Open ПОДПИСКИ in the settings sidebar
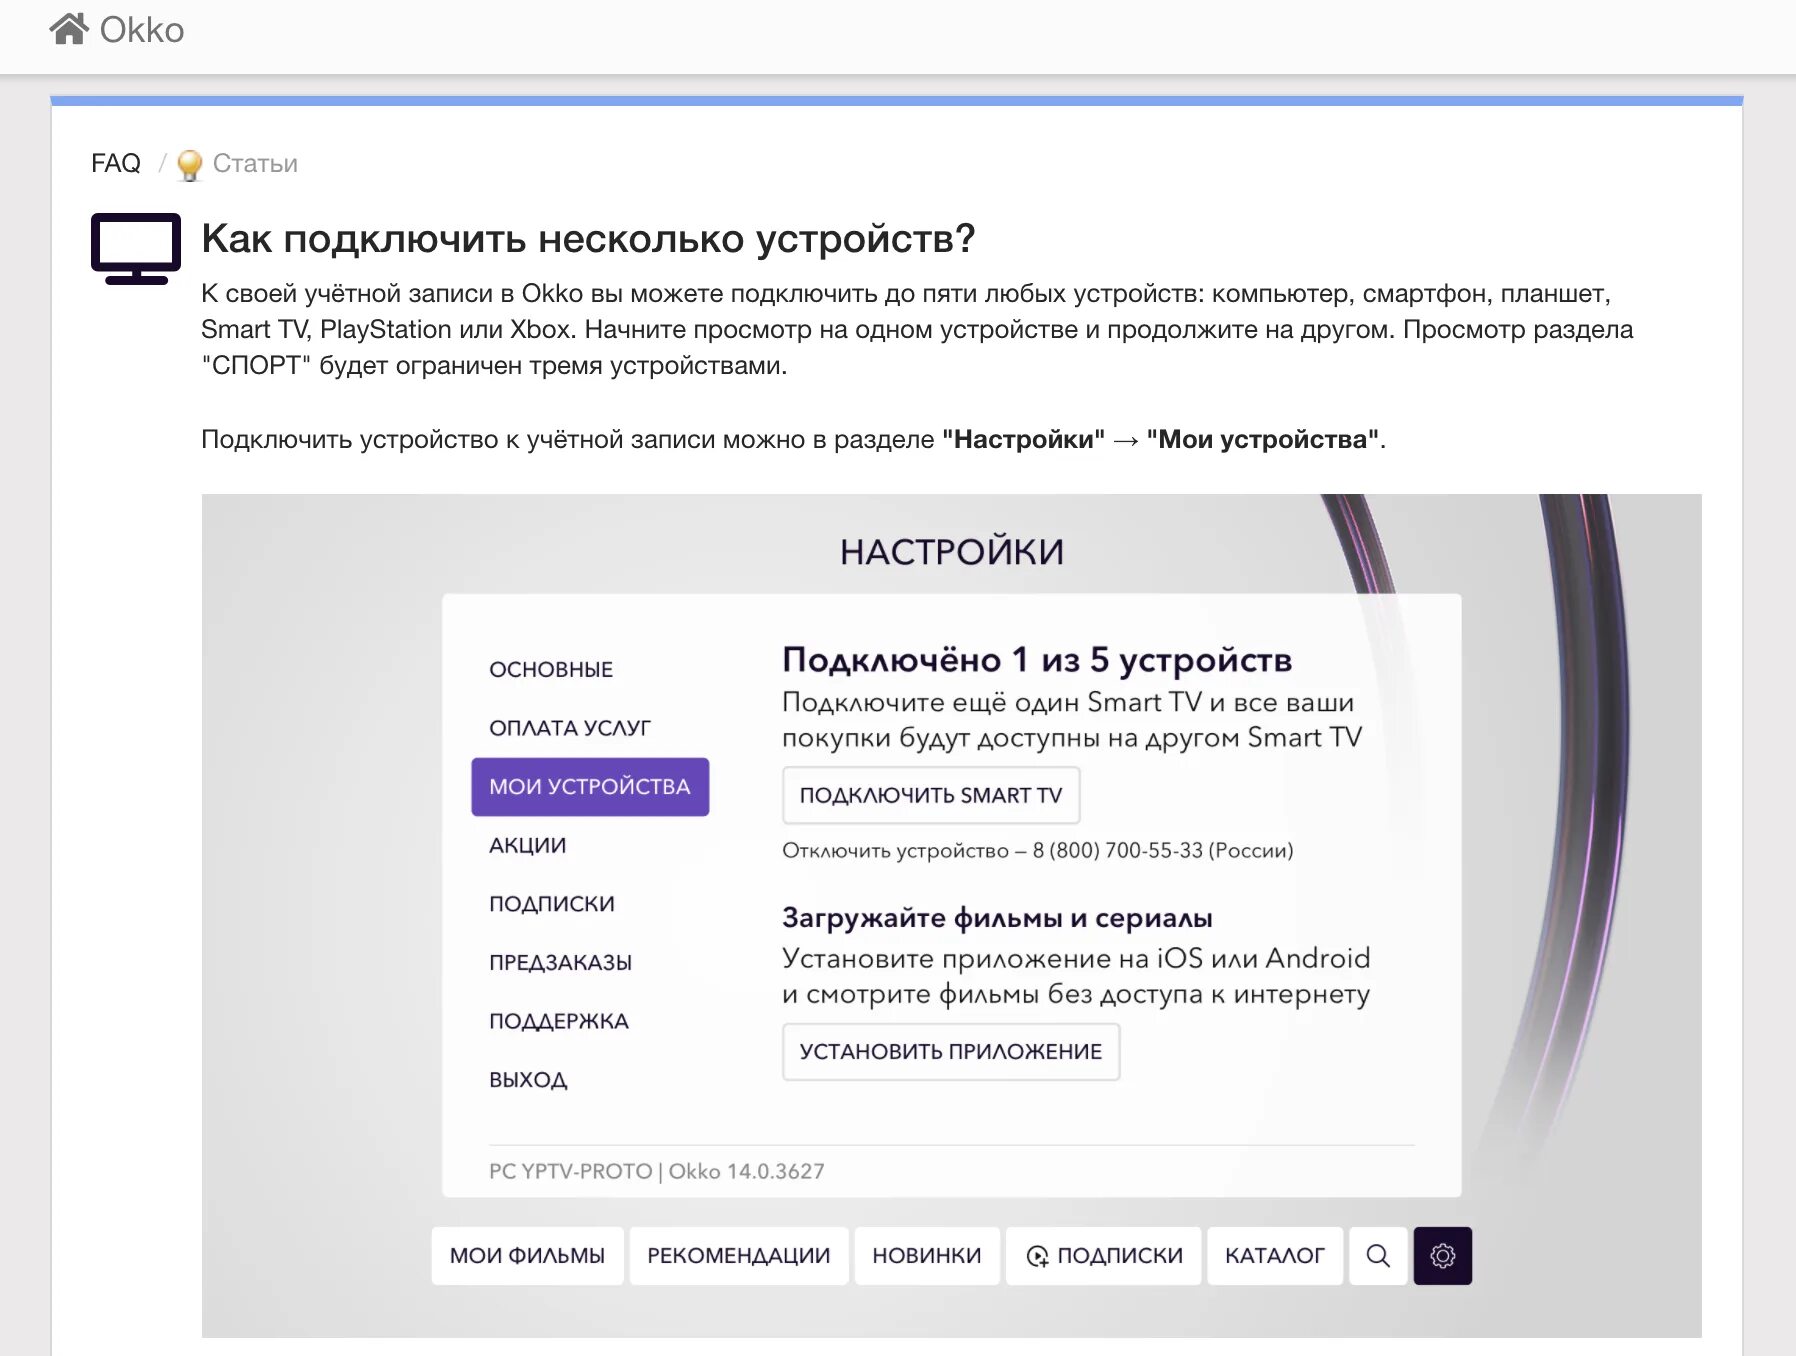This screenshot has width=1796, height=1356. [x=552, y=904]
